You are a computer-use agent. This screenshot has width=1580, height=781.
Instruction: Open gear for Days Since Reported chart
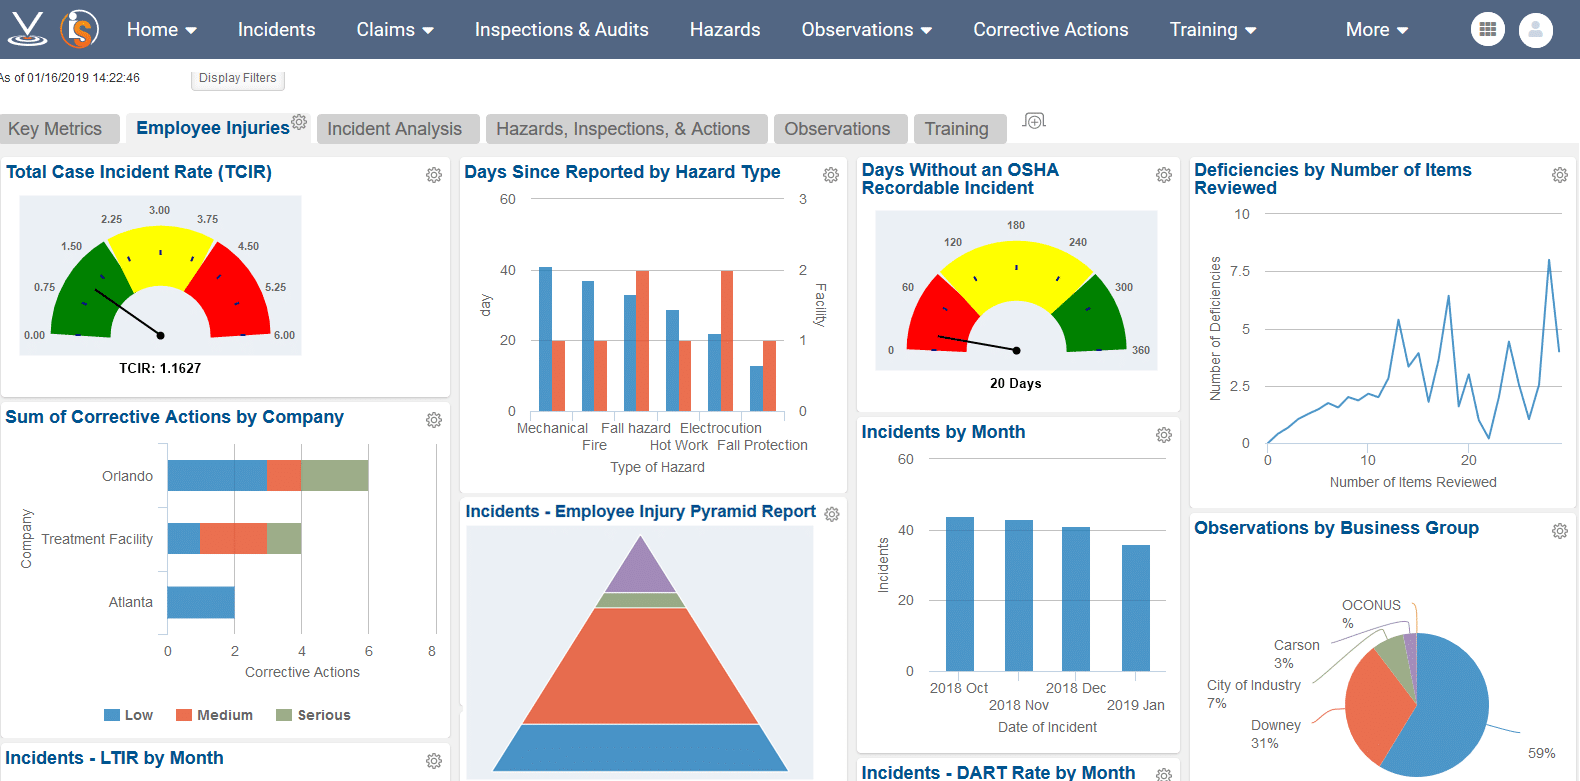tap(831, 175)
